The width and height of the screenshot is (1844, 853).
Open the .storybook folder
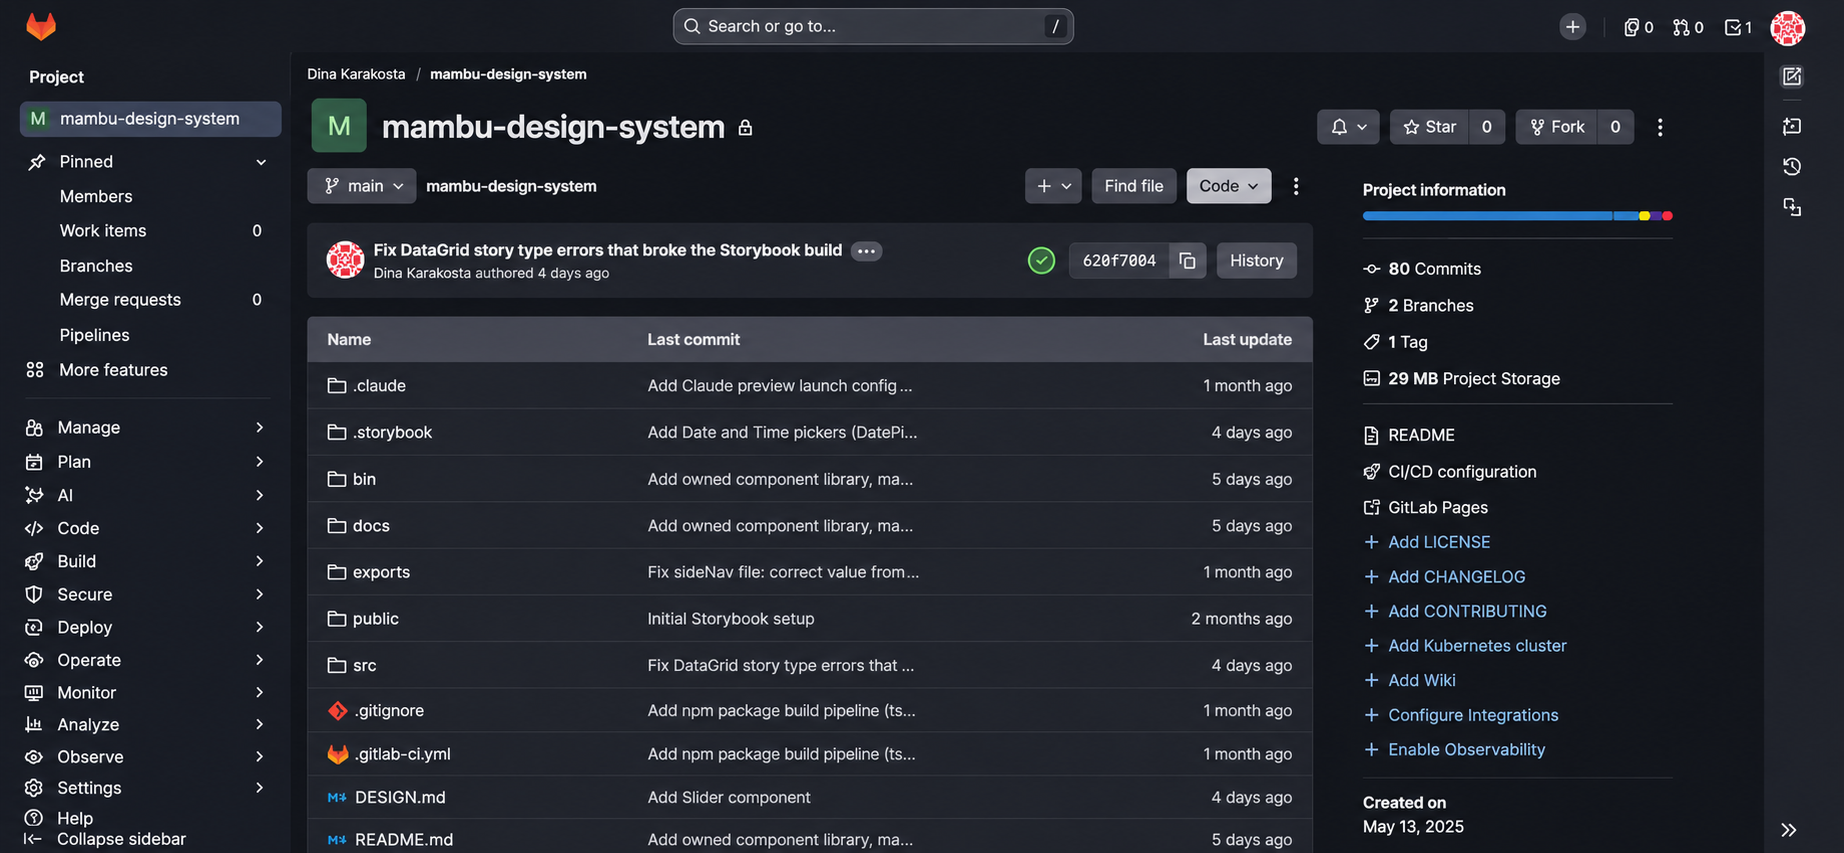[392, 432]
